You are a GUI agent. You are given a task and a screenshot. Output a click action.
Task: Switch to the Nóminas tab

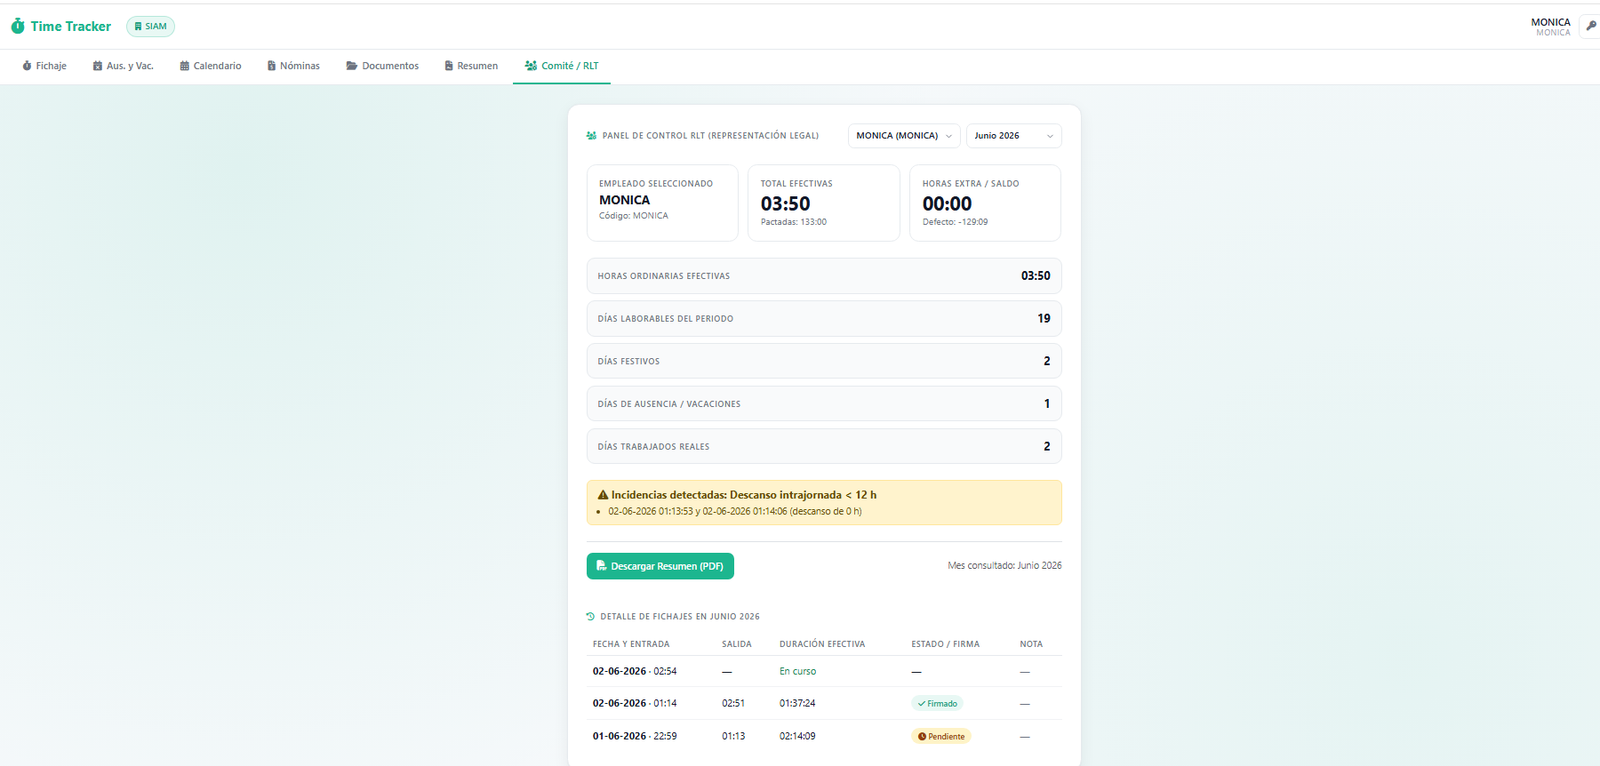point(293,66)
